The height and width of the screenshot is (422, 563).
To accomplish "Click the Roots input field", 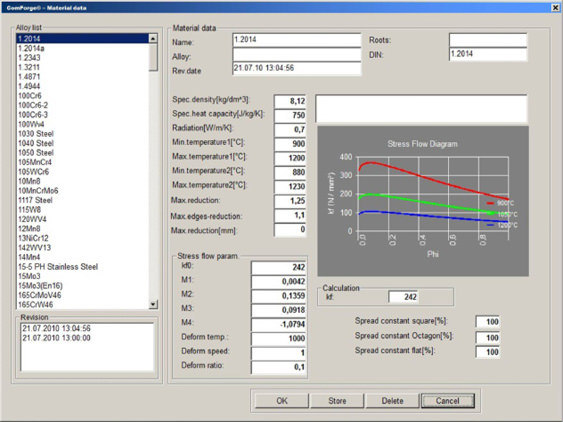I will (488, 40).
